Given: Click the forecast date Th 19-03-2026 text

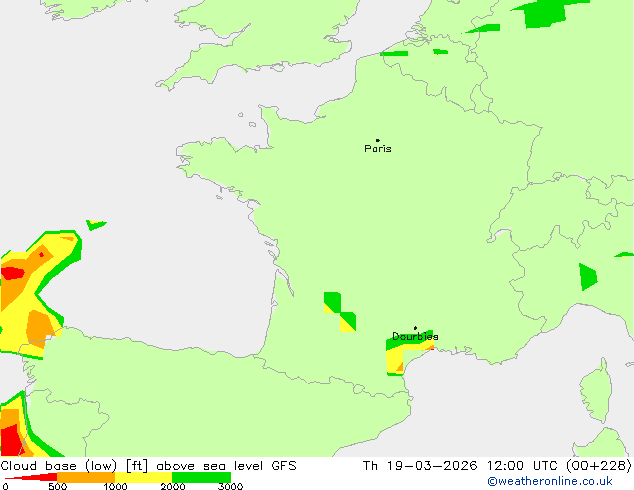Looking at the screenshot, I should (420, 466).
